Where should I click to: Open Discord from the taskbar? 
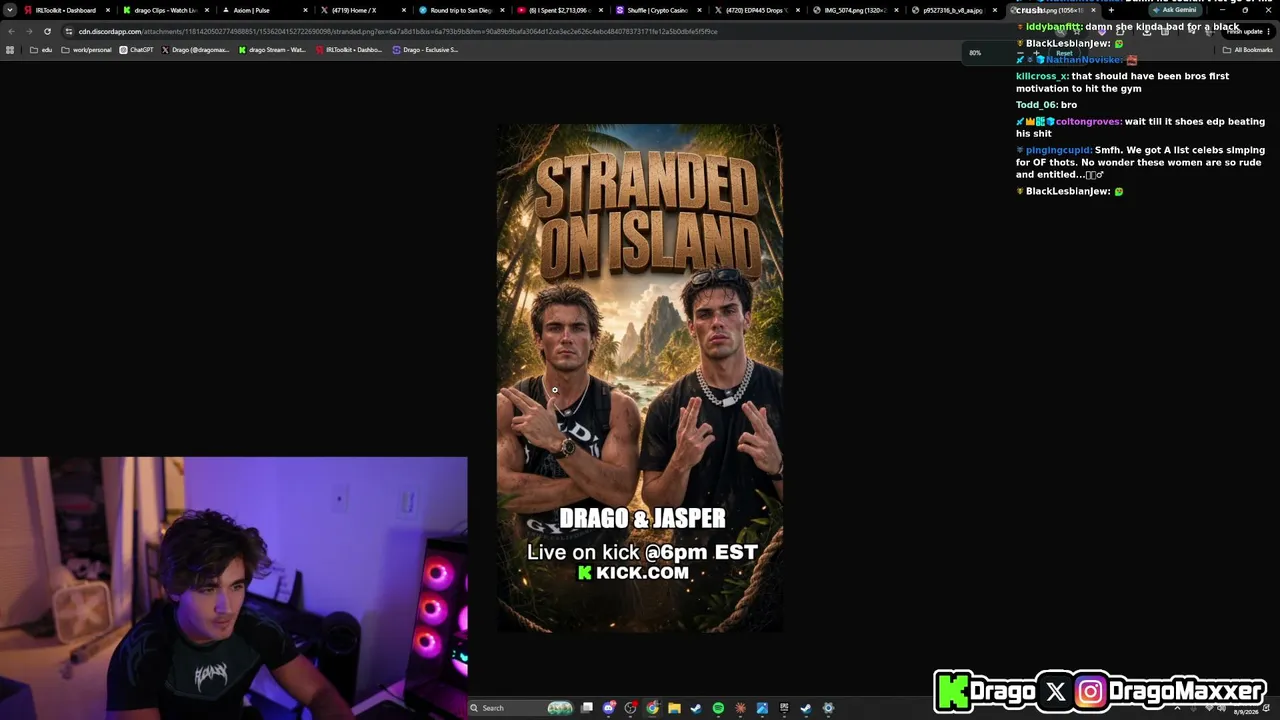coord(609,708)
